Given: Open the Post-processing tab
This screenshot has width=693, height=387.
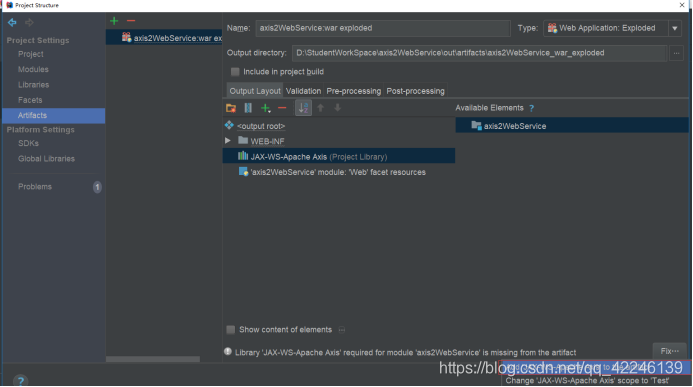Looking at the screenshot, I should click(x=415, y=91).
